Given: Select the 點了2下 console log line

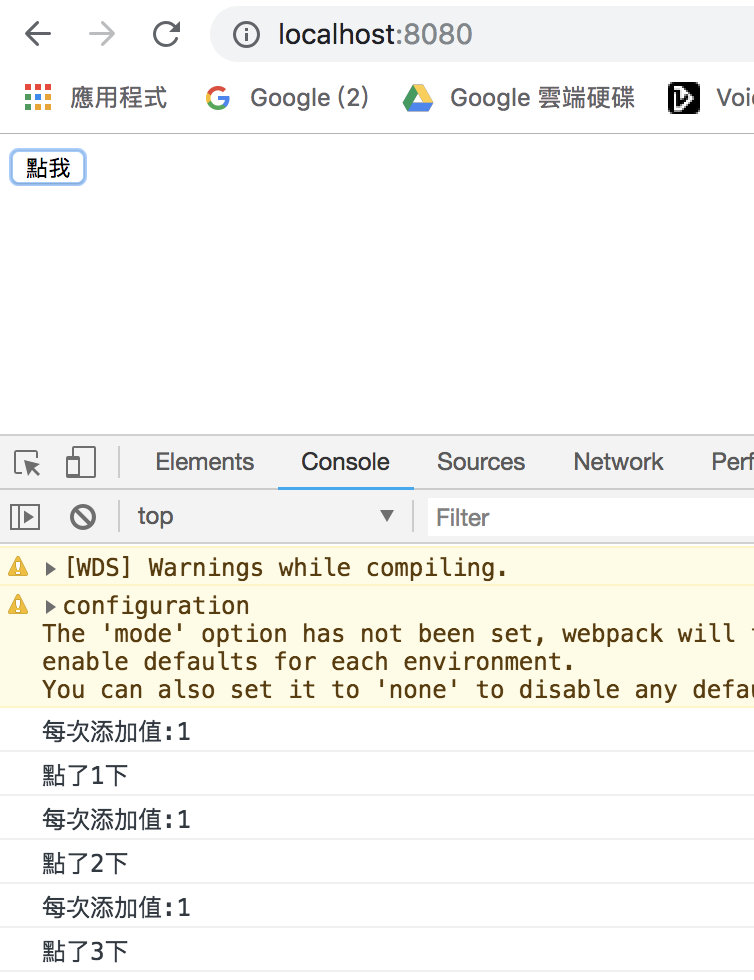Looking at the screenshot, I should [377, 861].
